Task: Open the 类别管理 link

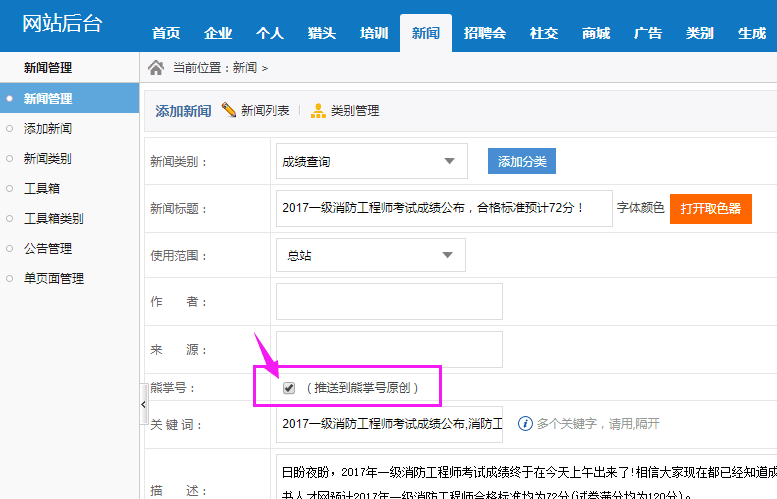Action: pos(355,111)
